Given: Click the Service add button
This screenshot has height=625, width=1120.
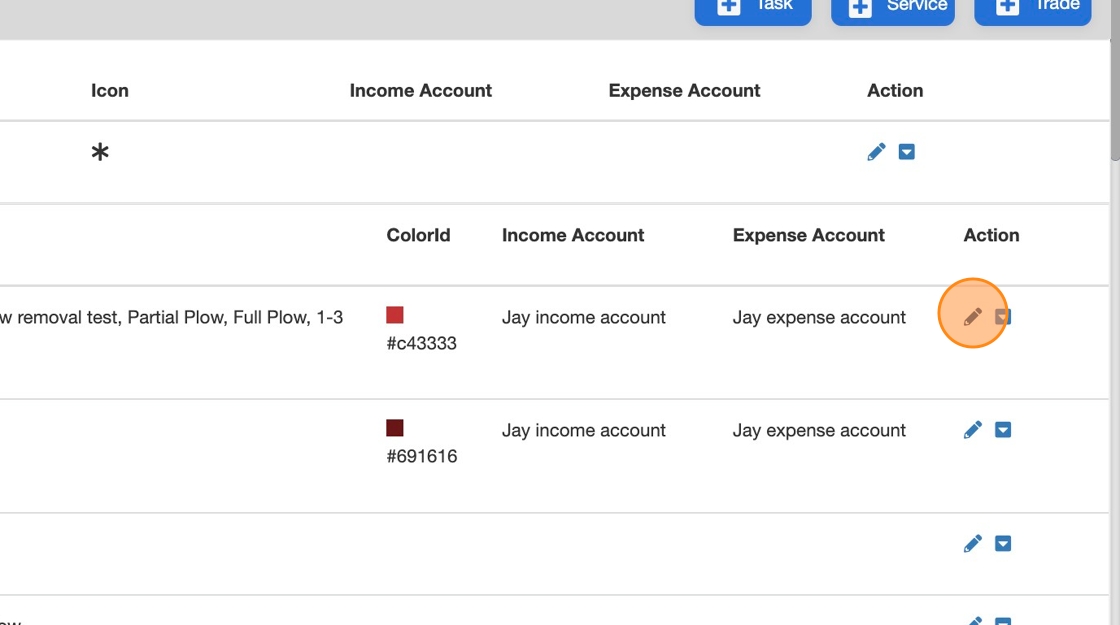Looking at the screenshot, I should tap(892, 8).
